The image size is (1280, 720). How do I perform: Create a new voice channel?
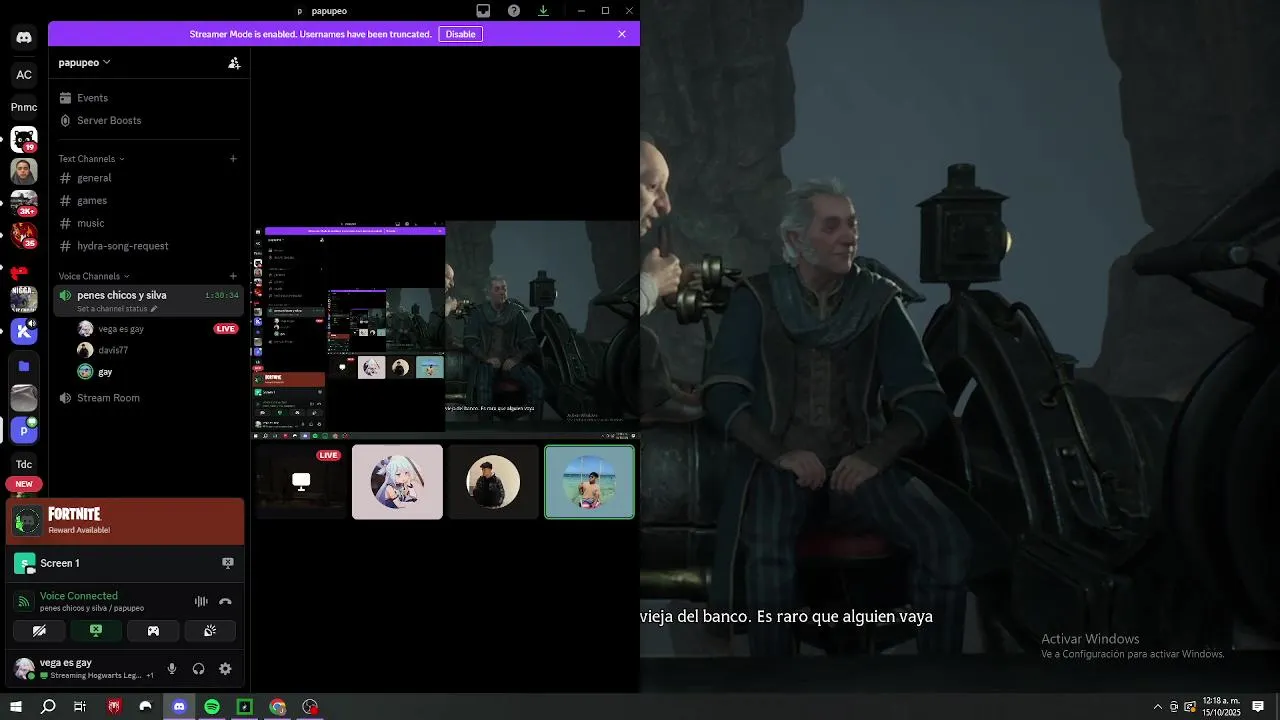pyautogui.click(x=233, y=276)
